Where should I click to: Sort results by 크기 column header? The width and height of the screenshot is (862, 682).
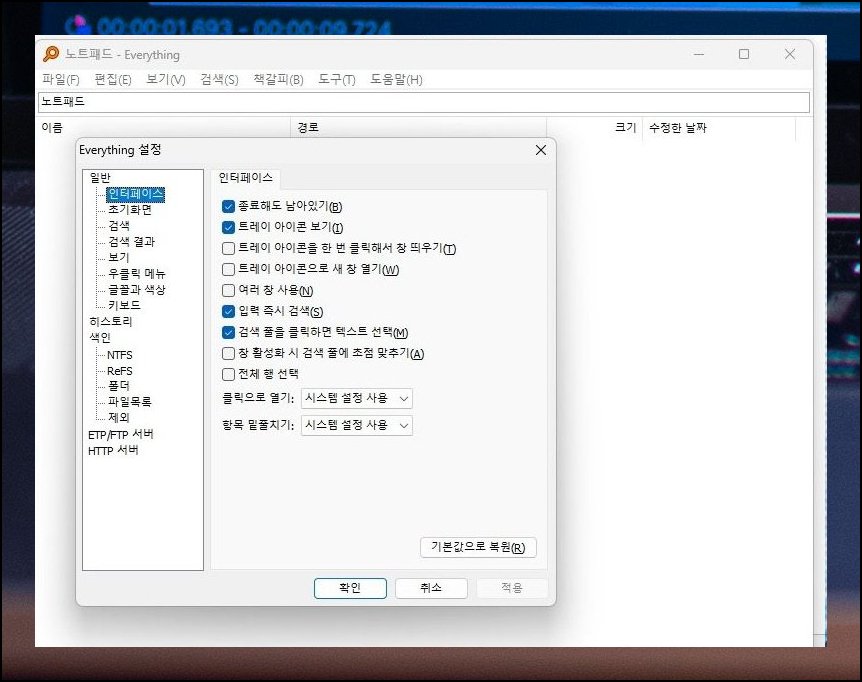pos(595,127)
